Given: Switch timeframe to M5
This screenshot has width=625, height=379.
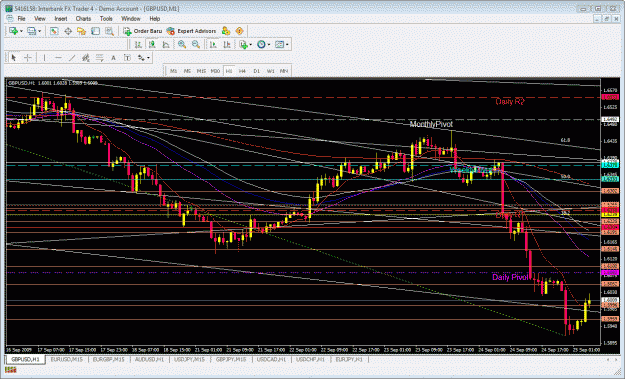Looking at the screenshot, I should coord(187,71).
